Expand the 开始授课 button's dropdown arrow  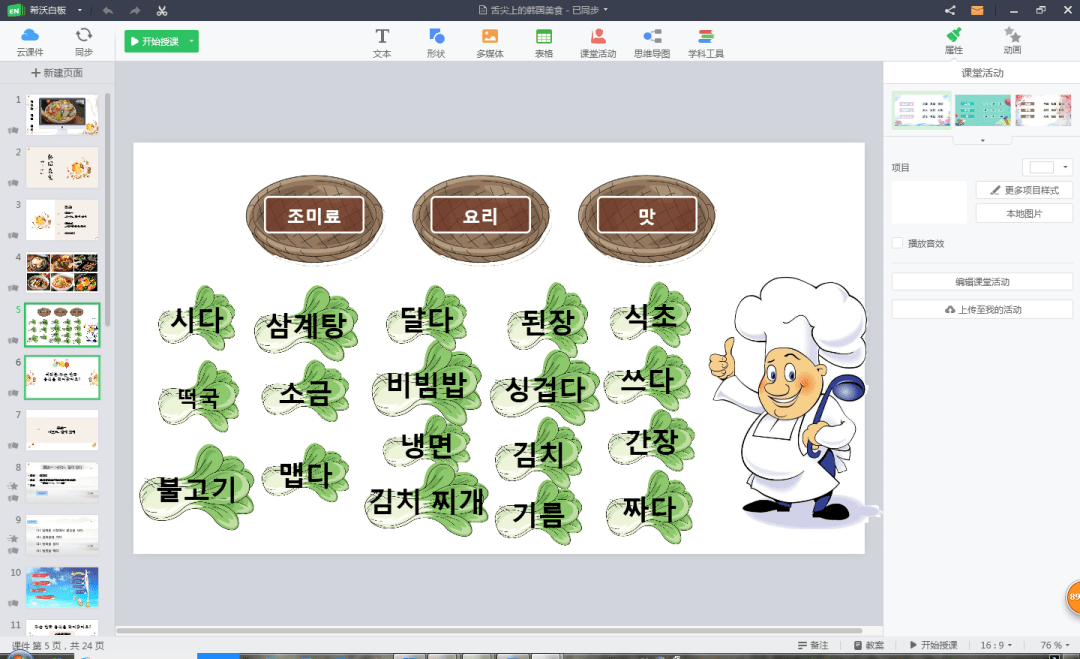pyautogui.click(x=191, y=41)
